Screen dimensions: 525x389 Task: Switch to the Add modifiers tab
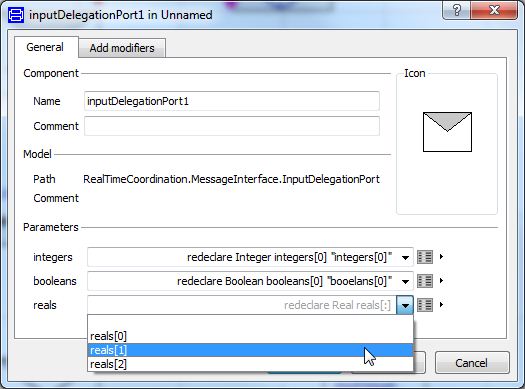[122, 48]
